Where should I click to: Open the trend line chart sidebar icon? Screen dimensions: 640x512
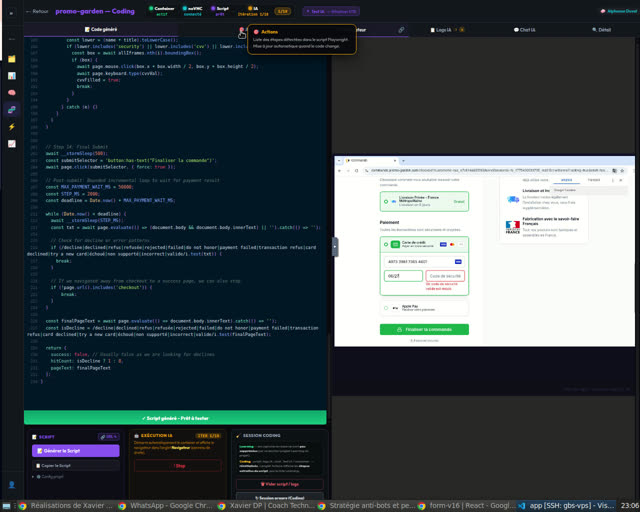[12, 144]
